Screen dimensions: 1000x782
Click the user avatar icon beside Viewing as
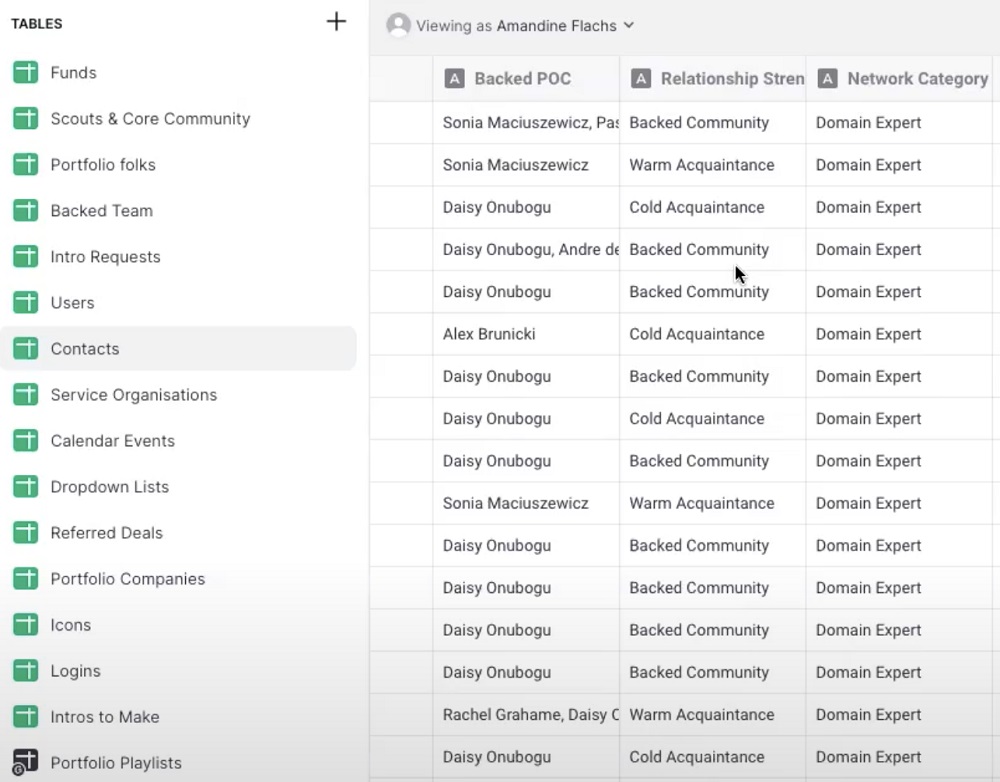click(399, 26)
